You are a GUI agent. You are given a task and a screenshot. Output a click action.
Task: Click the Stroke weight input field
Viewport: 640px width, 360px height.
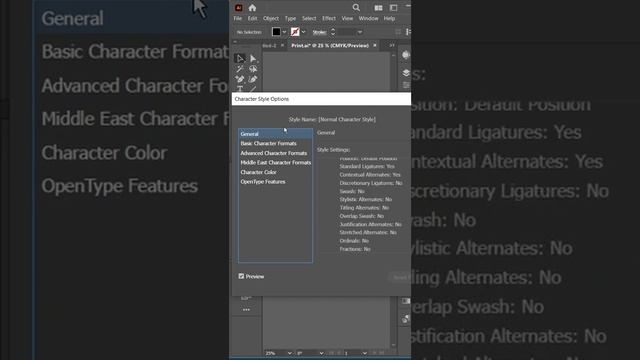(347, 32)
